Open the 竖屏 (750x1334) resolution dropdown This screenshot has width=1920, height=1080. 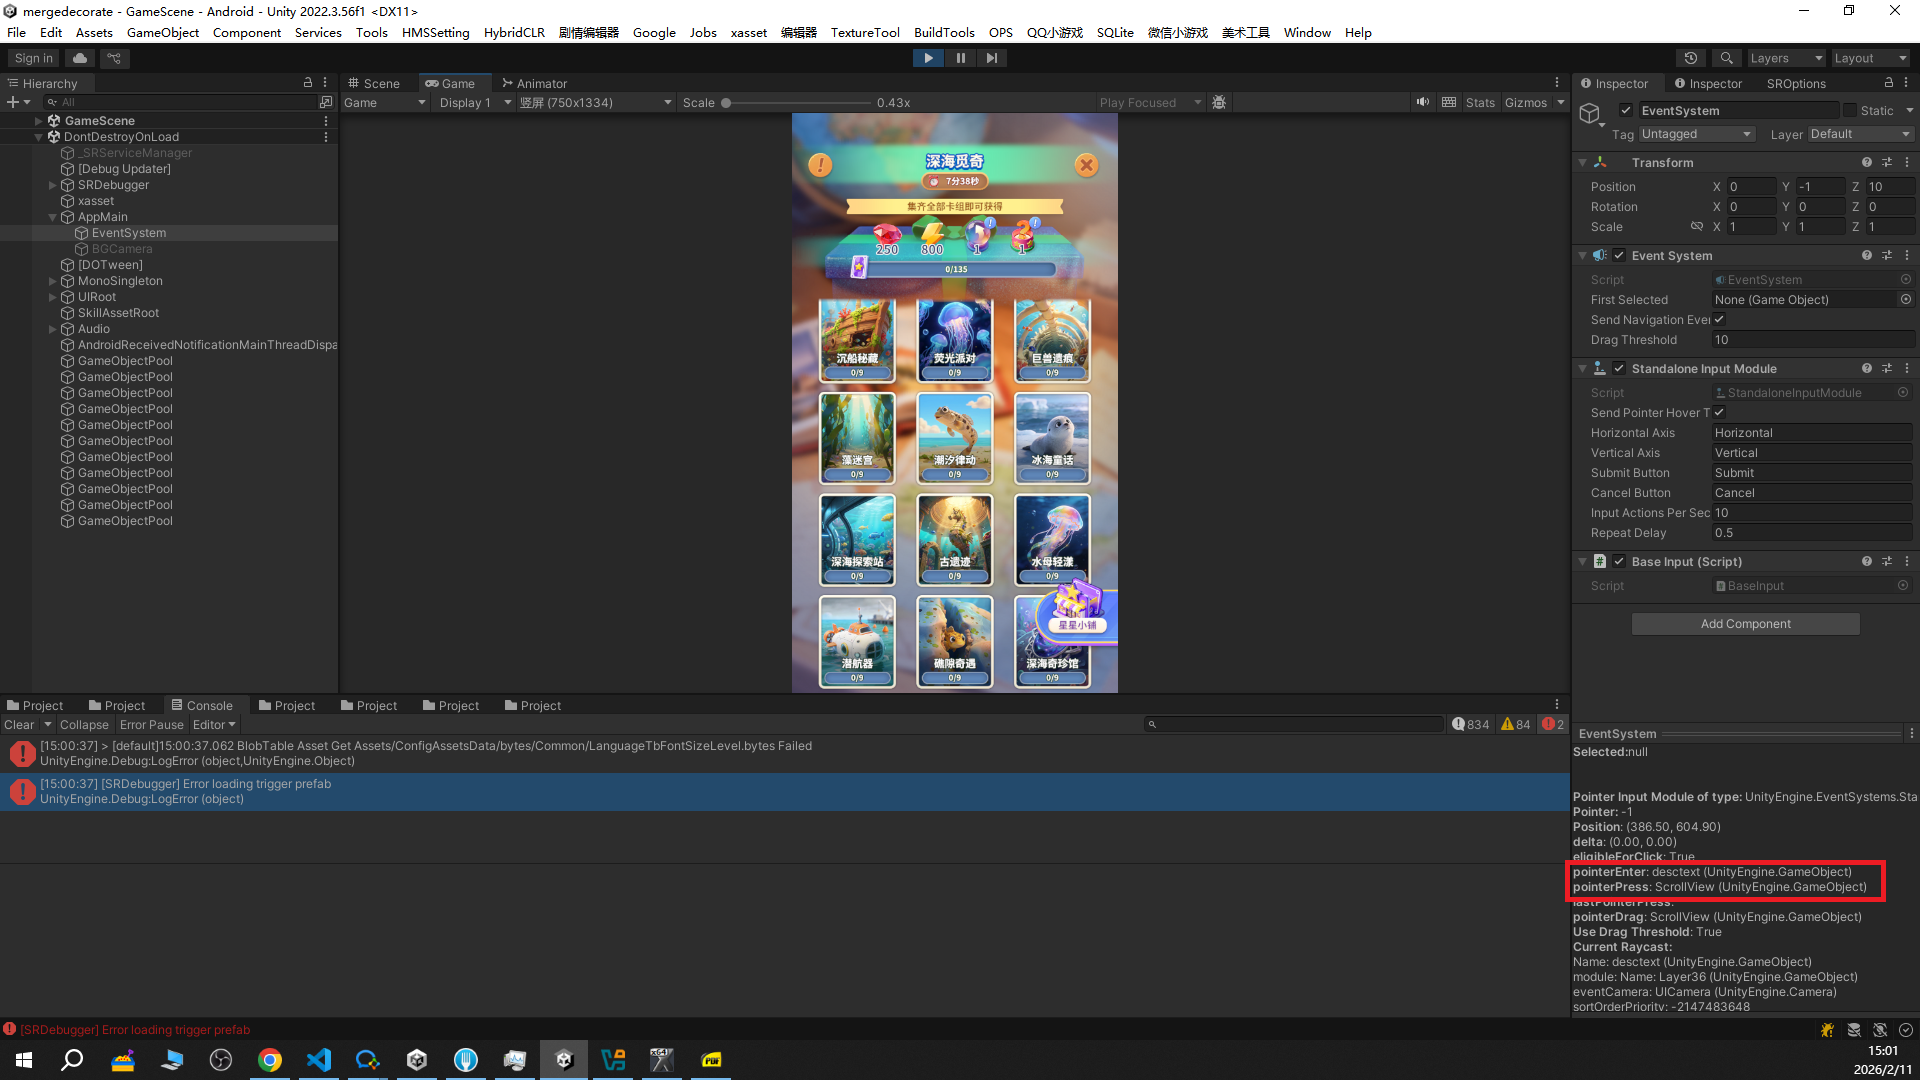point(595,102)
